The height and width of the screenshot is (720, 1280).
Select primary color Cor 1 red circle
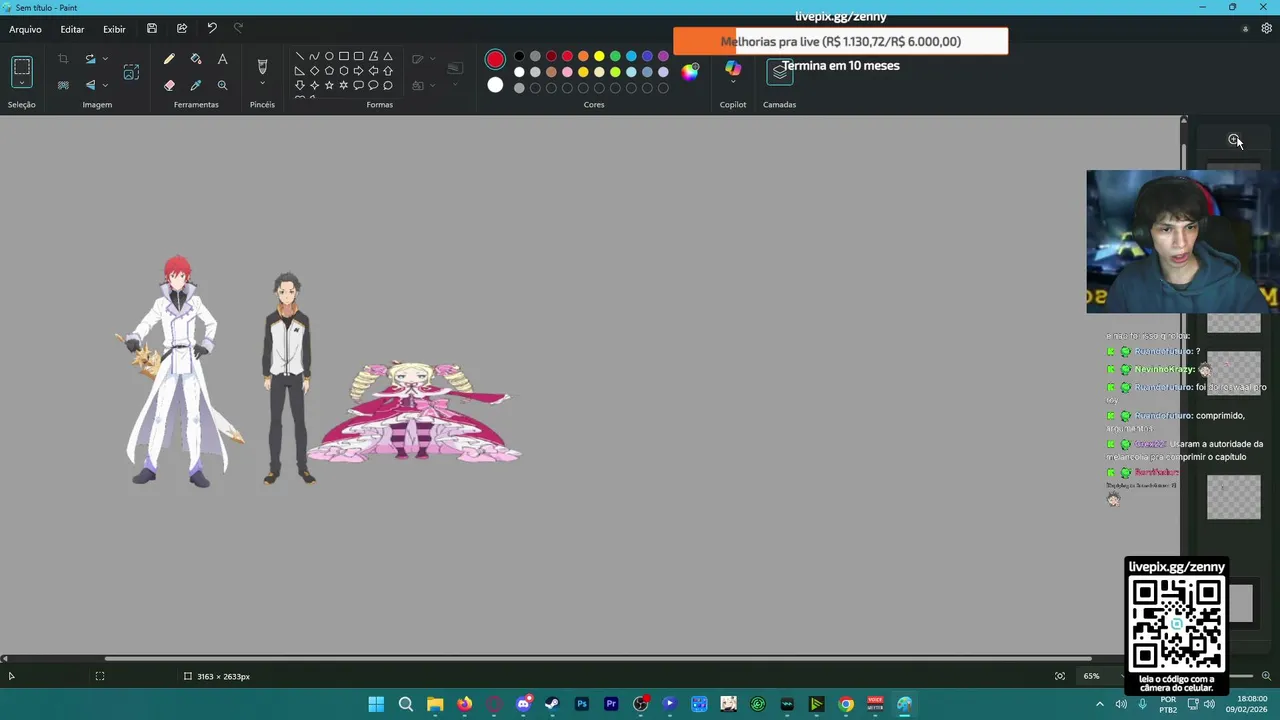tap(495, 60)
